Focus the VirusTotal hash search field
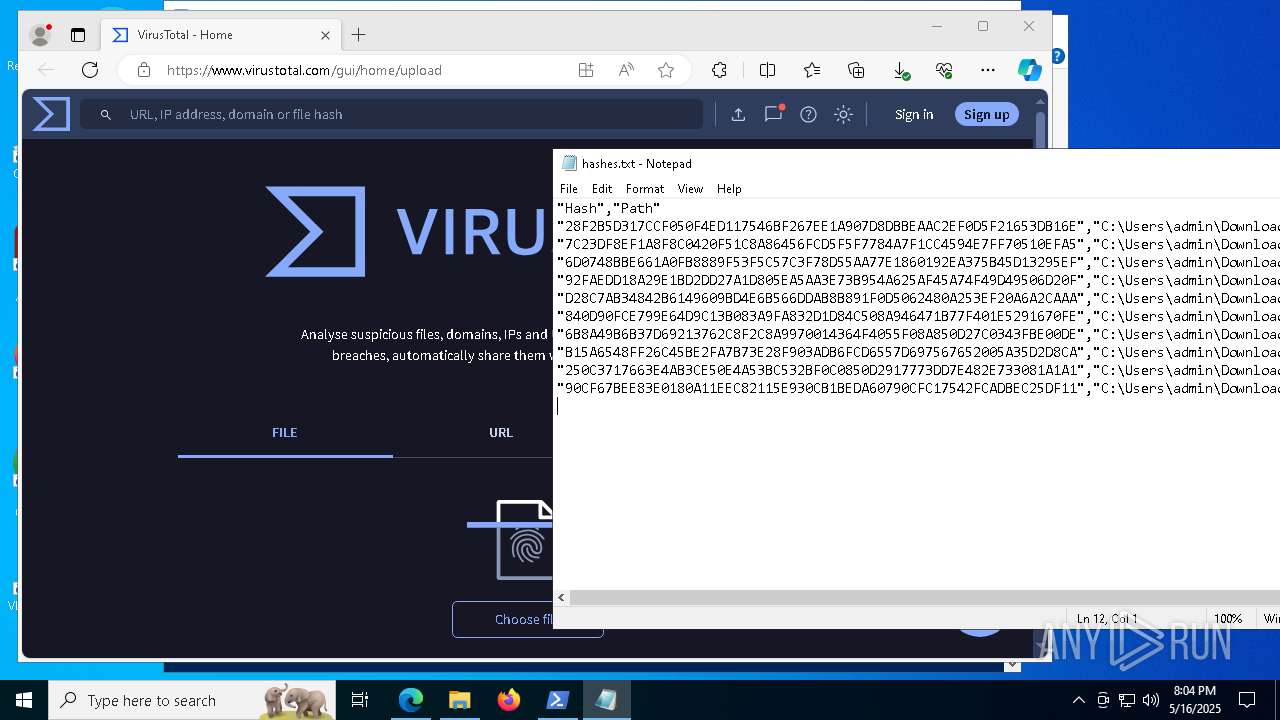Image resolution: width=1280 pixels, height=720 pixels. 392,114
